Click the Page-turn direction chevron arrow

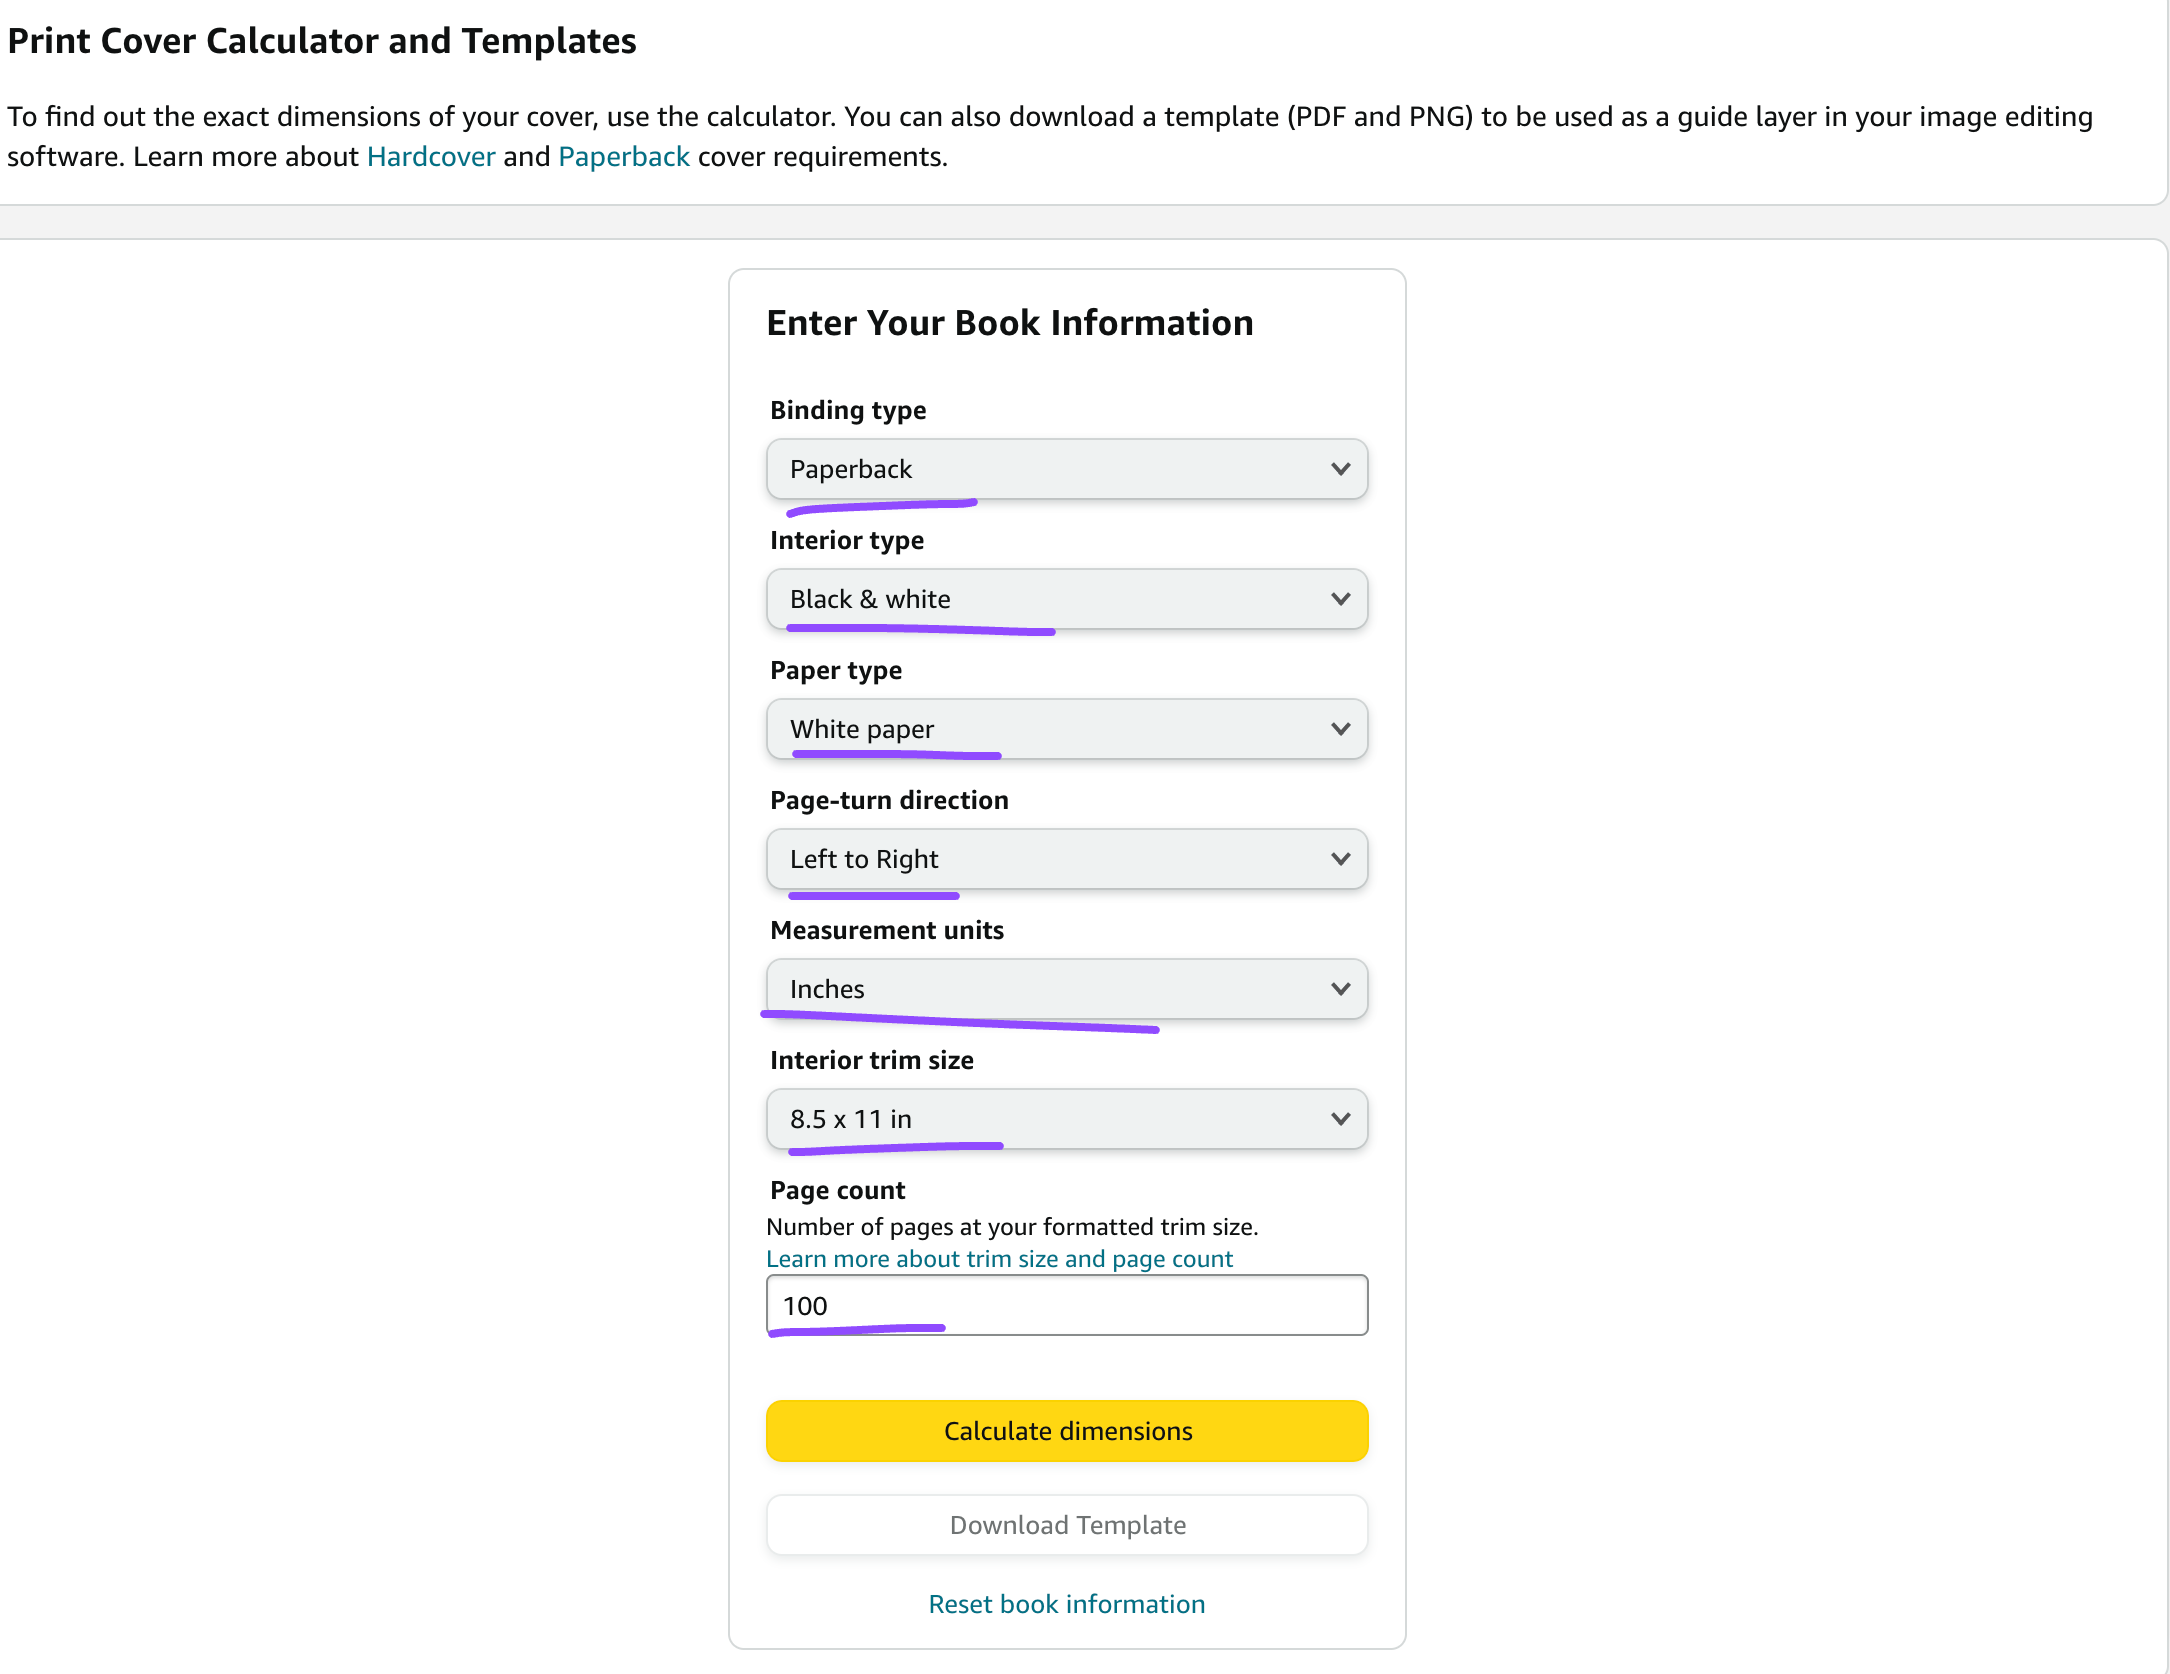tap(1340, 859)
